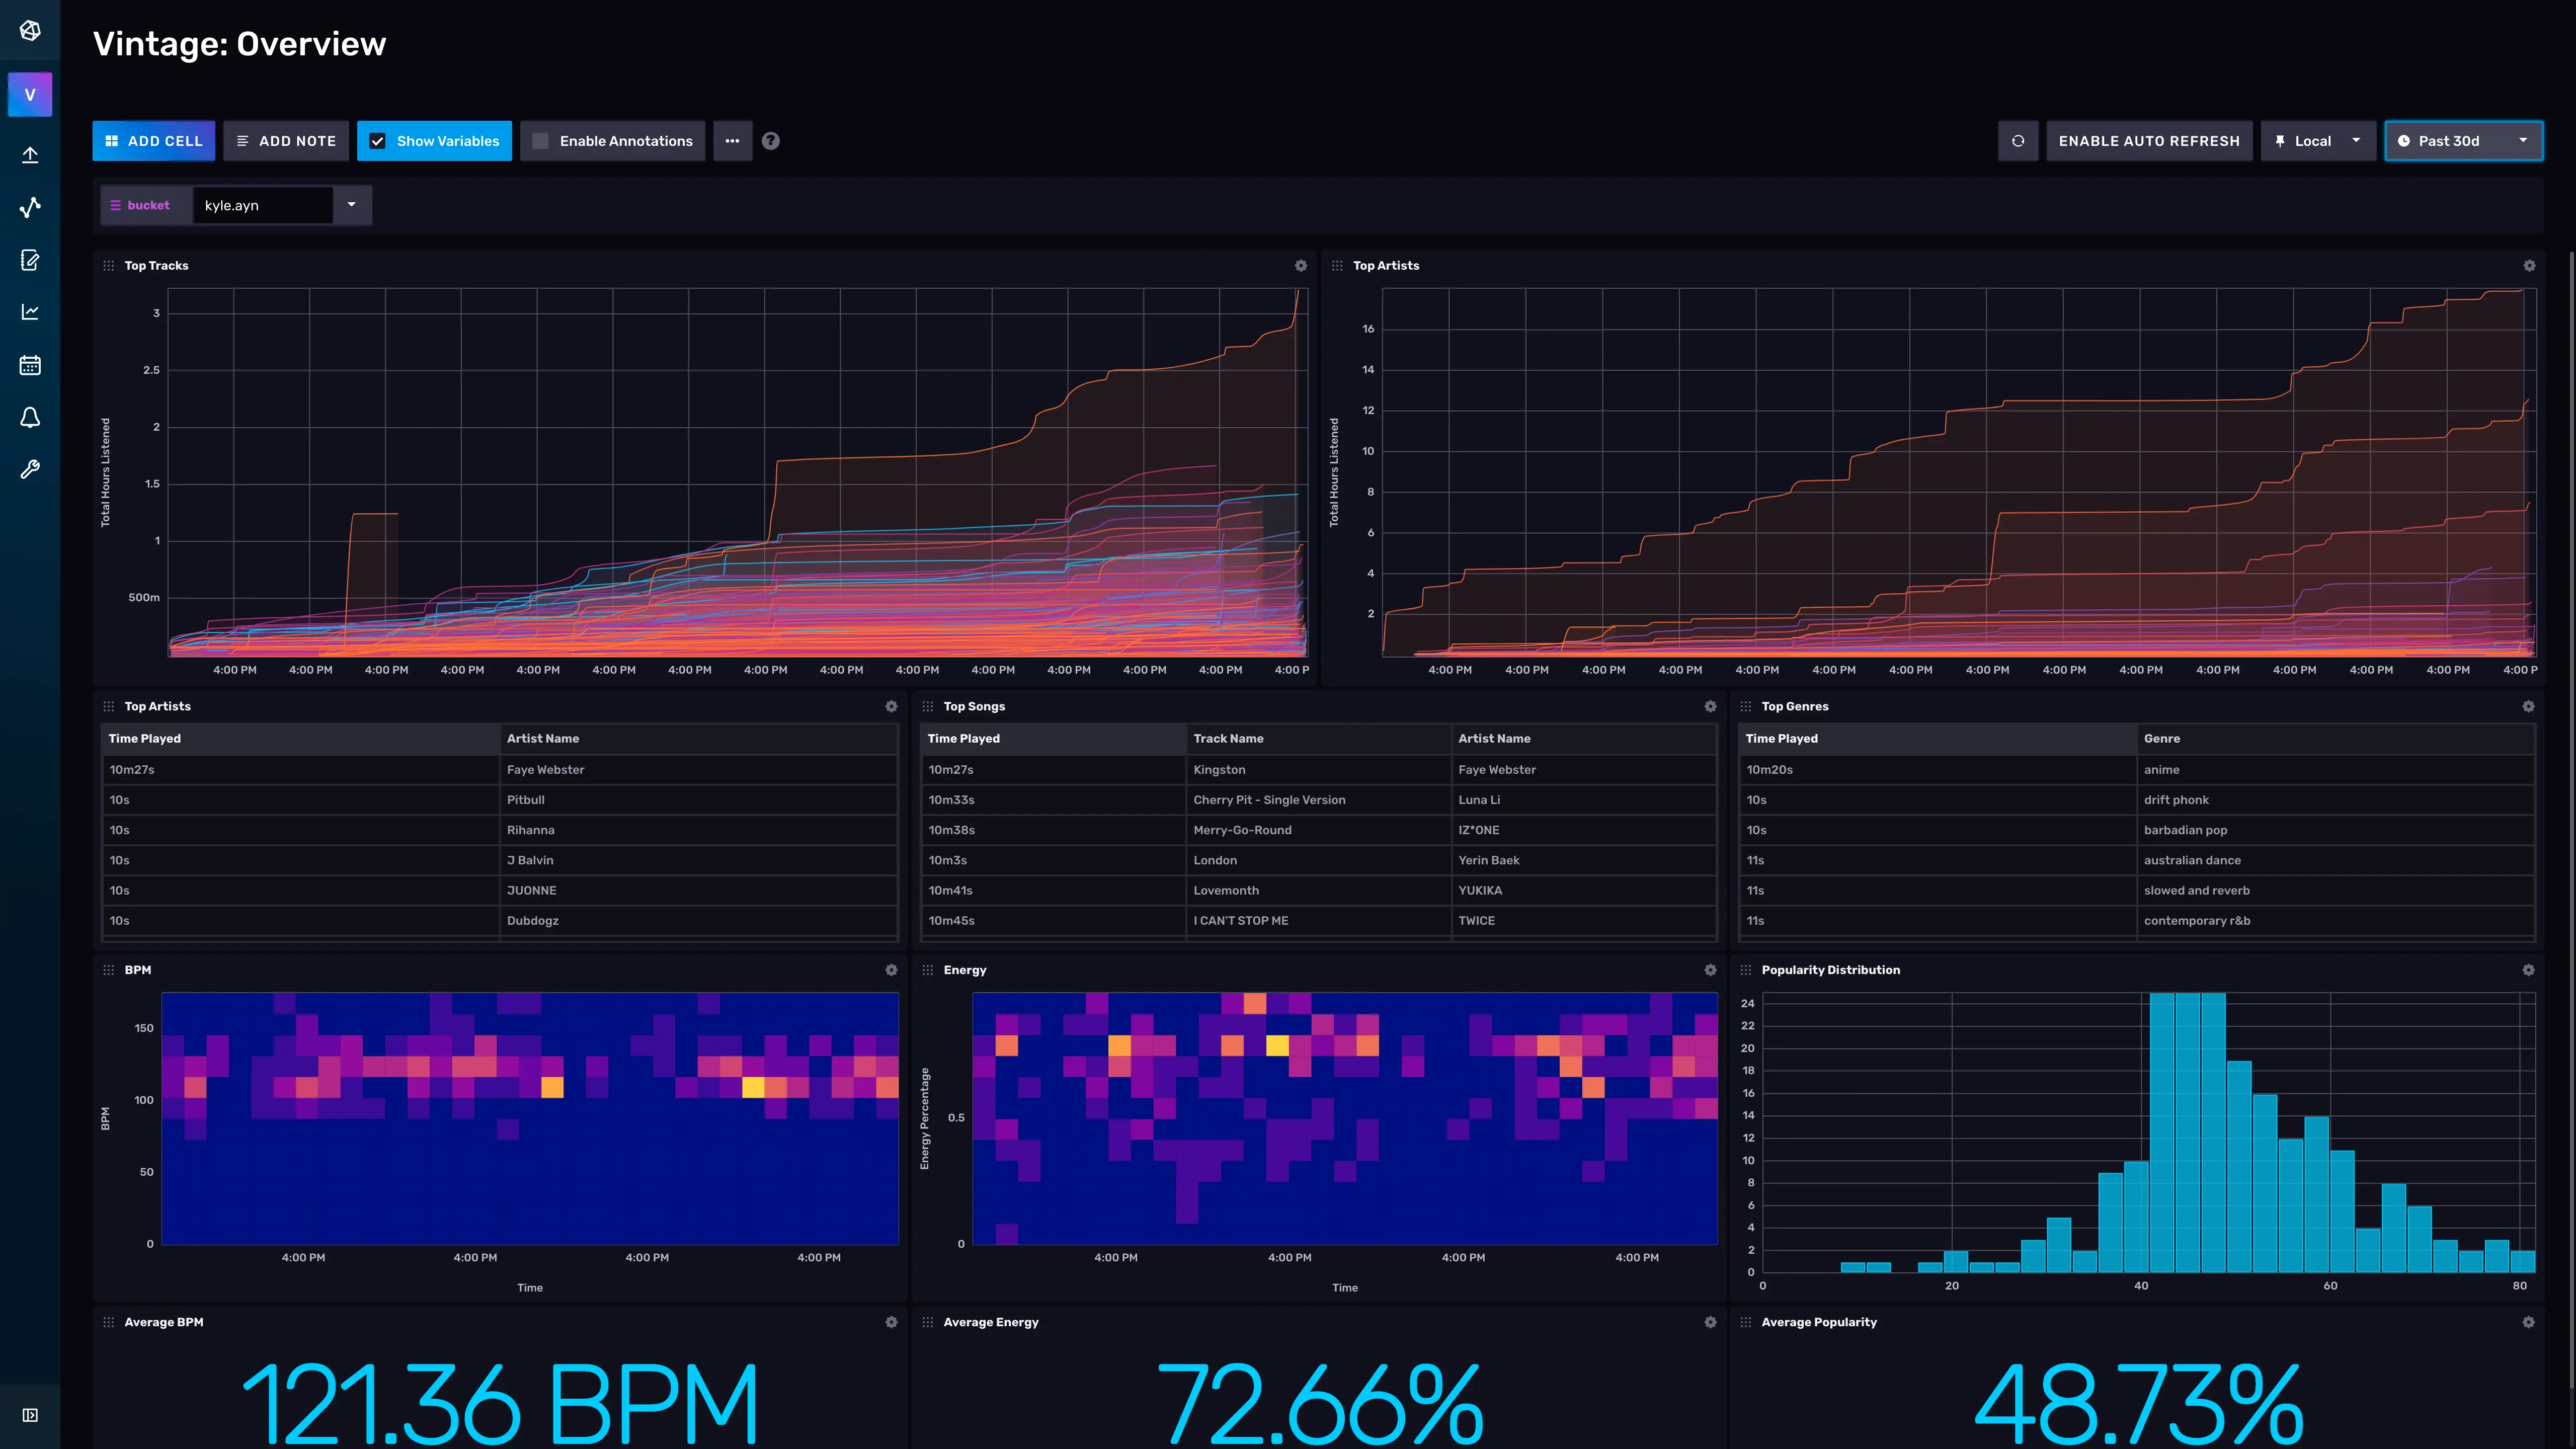Select the Dubdogz artist cell
2576x1449 pixels.
pos(698,920)
